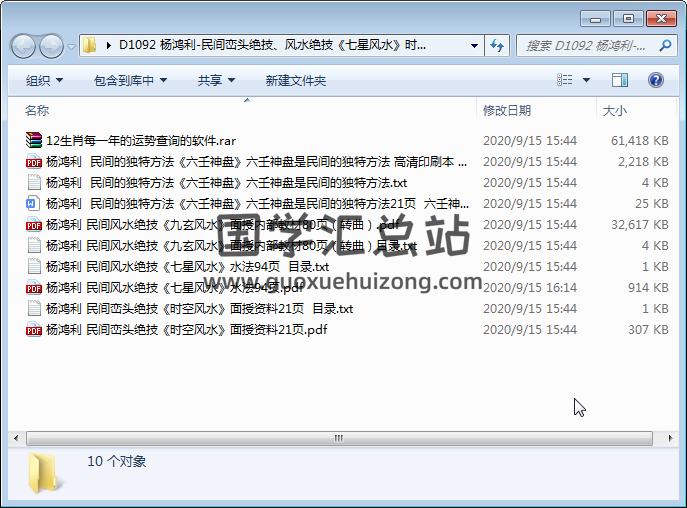Click the 2020/9/15 16:14 date value
Viewport: 687px width, 508px height.
pos(530,288)
